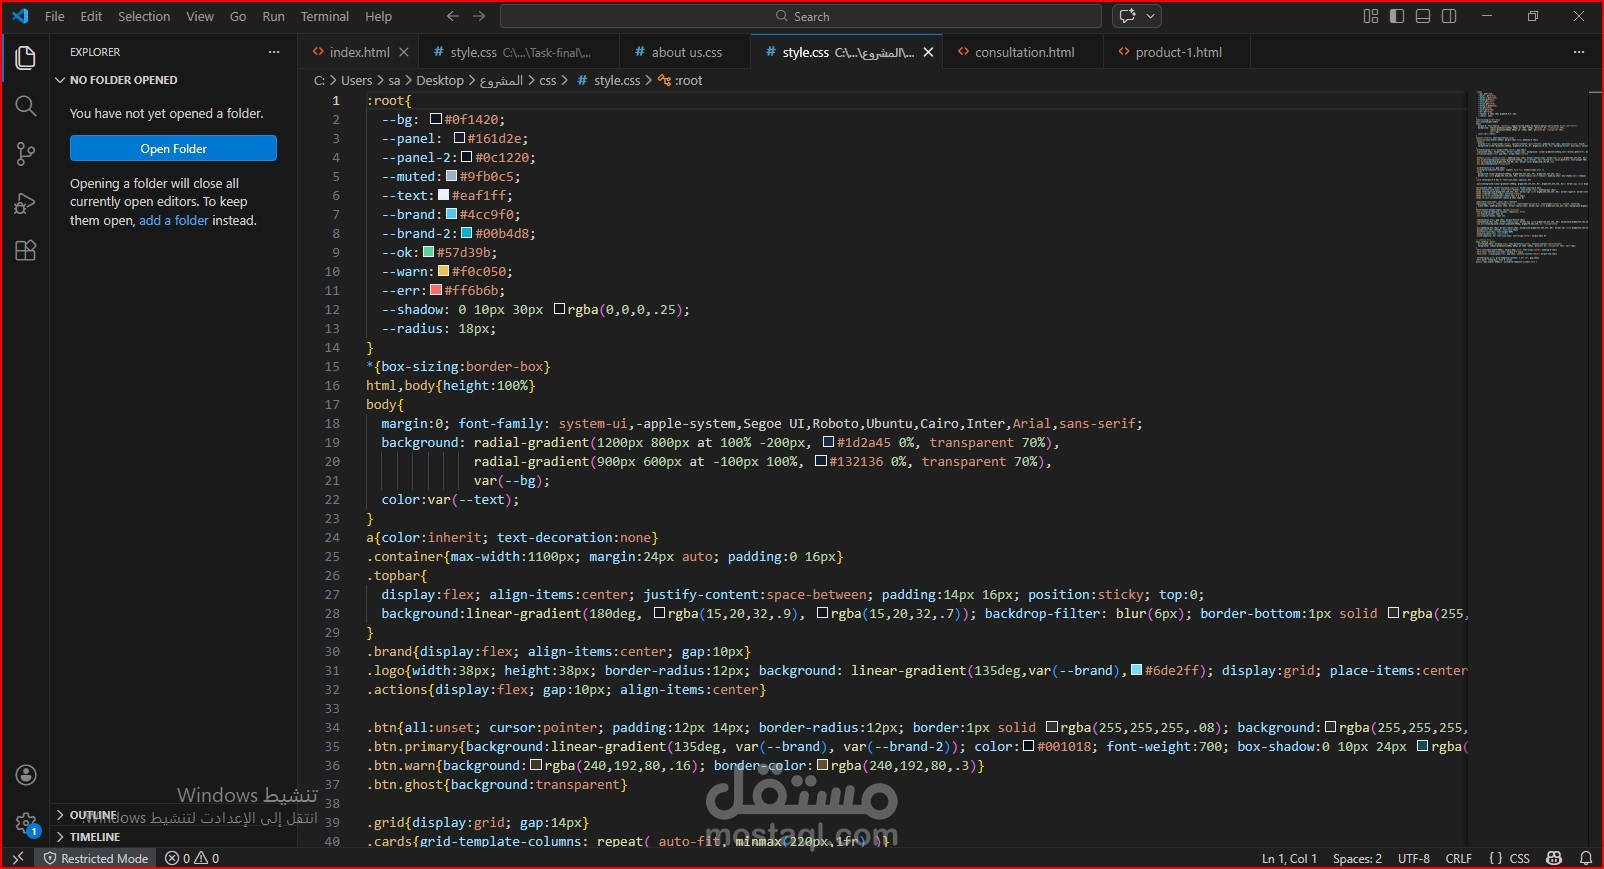
Task: Switch to the product-1.html tab
Action: pos(1178,52)
